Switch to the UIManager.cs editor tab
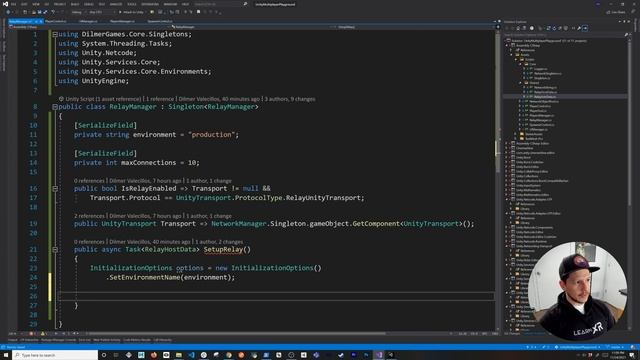The height and width of the screenshot is (360, 640). pos(88,21)
